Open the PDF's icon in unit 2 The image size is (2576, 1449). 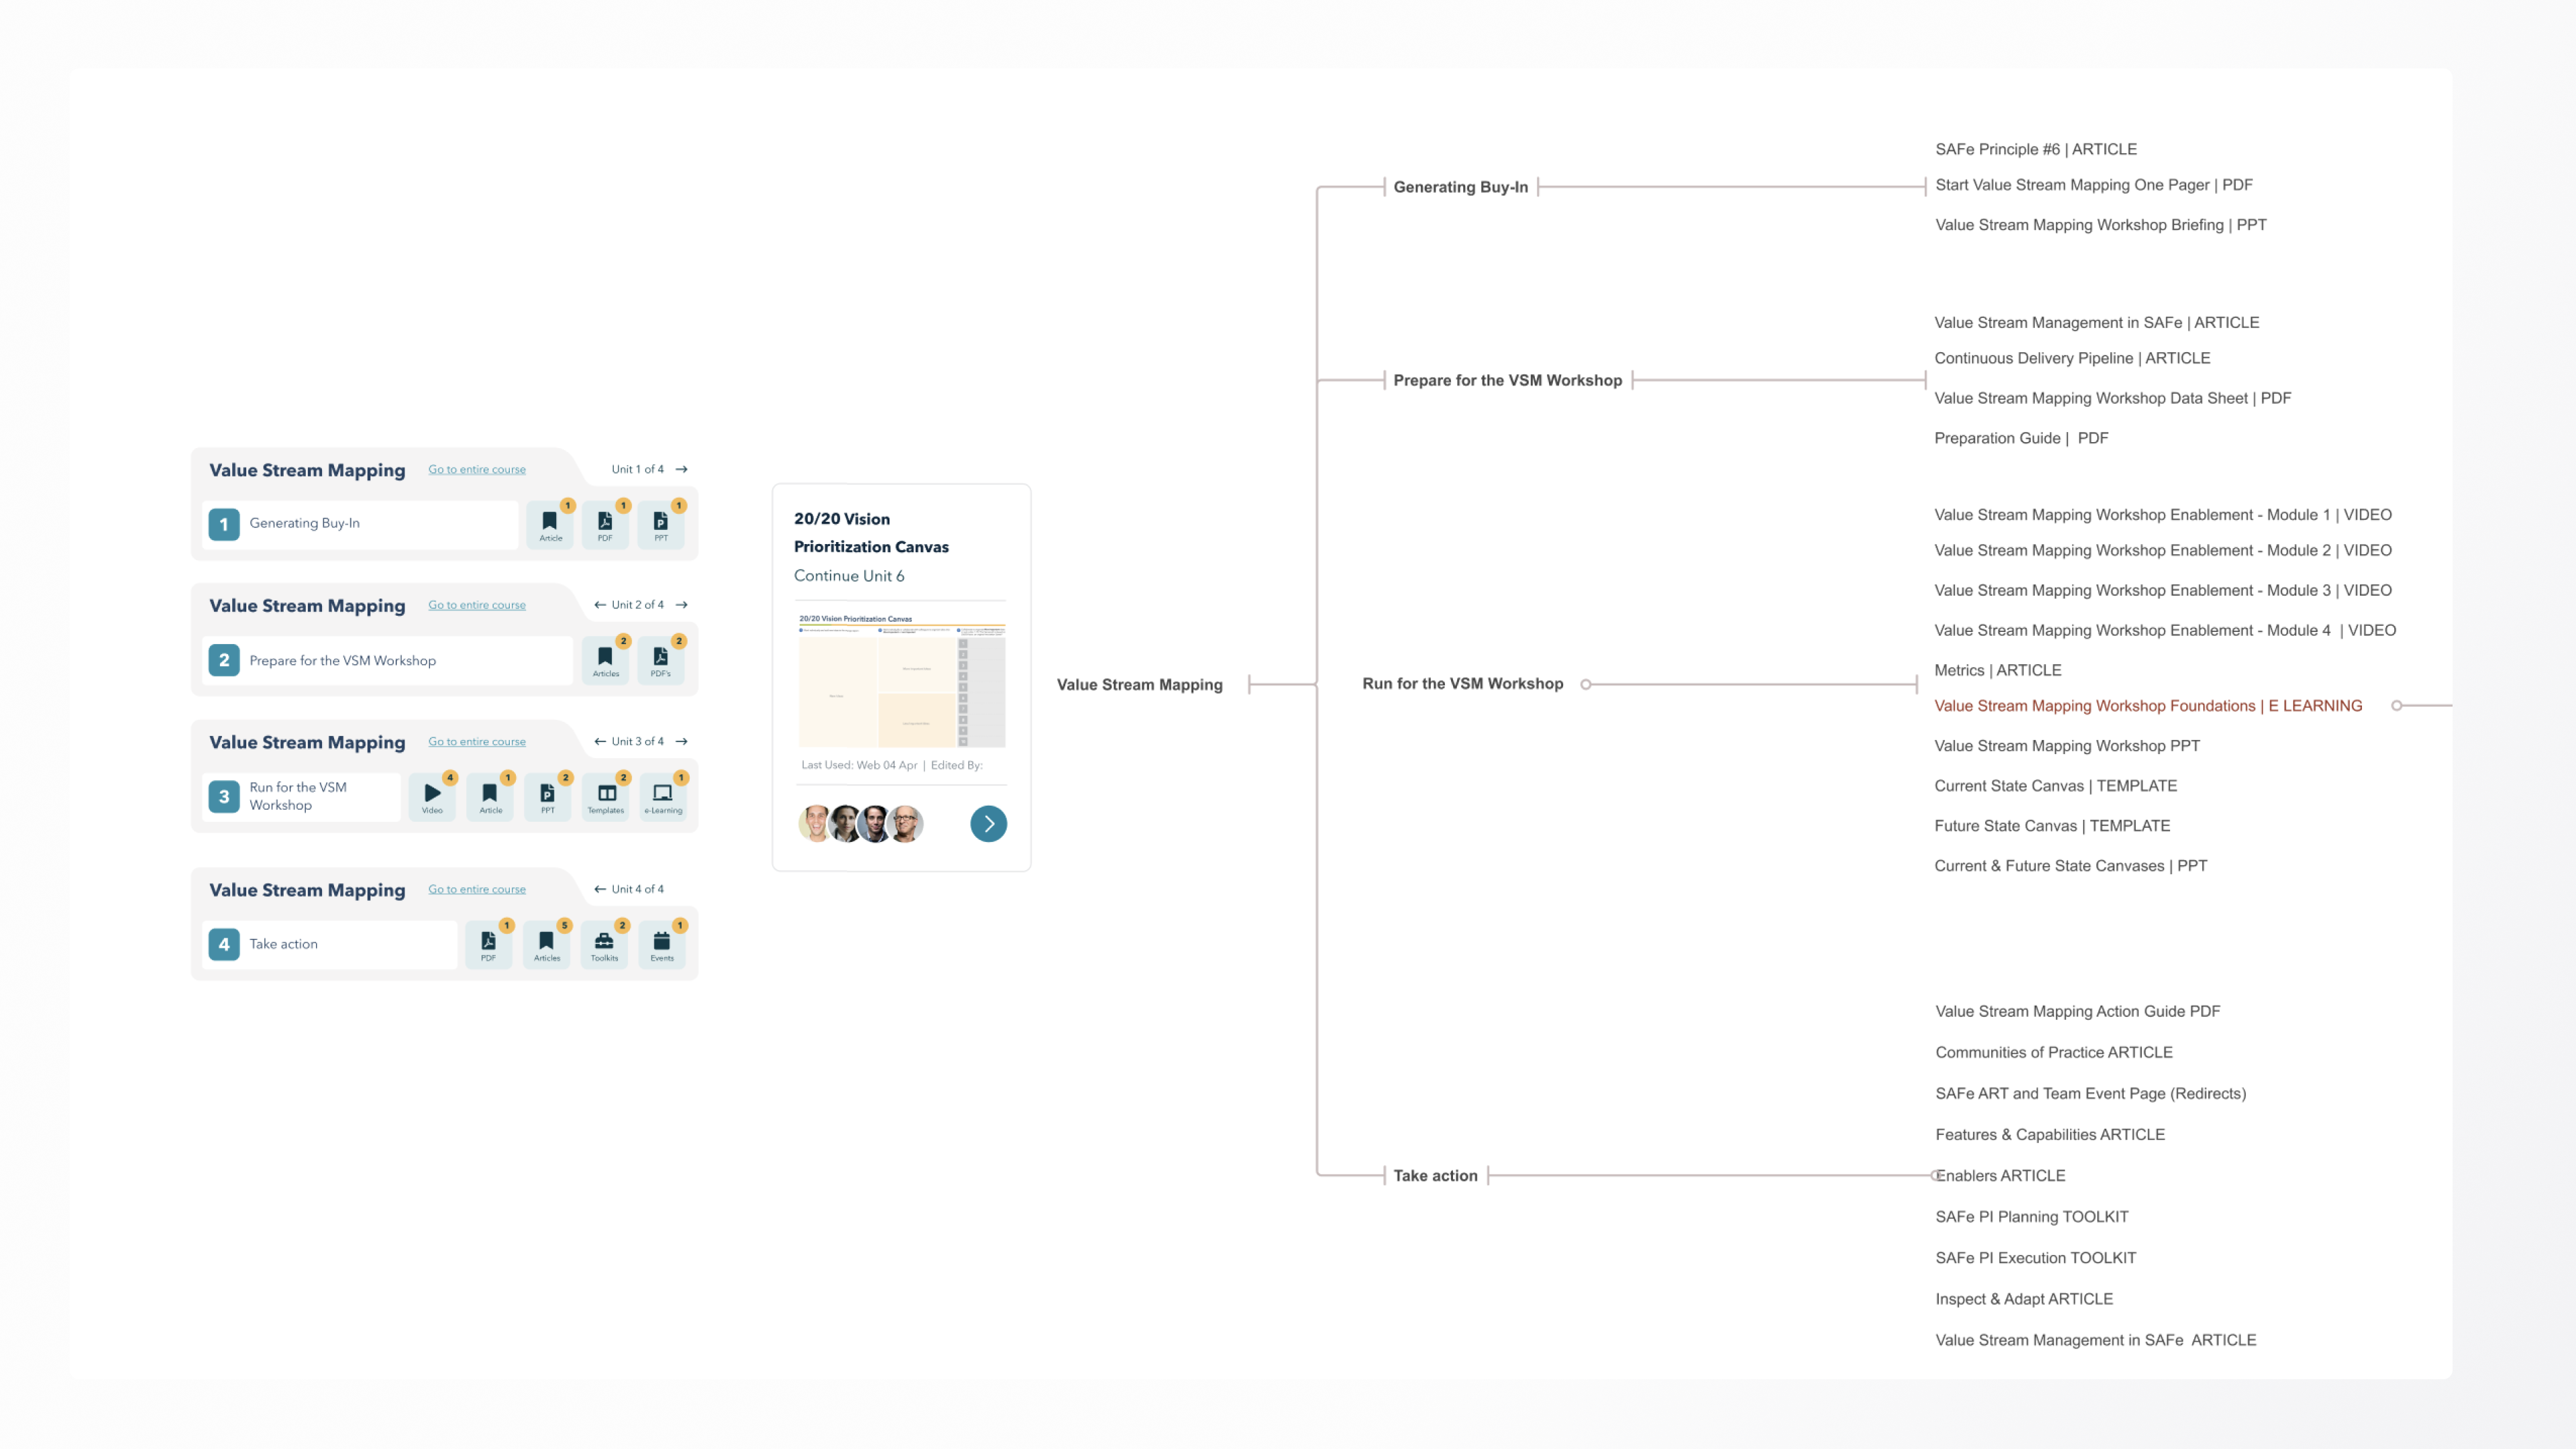point(661,660)
